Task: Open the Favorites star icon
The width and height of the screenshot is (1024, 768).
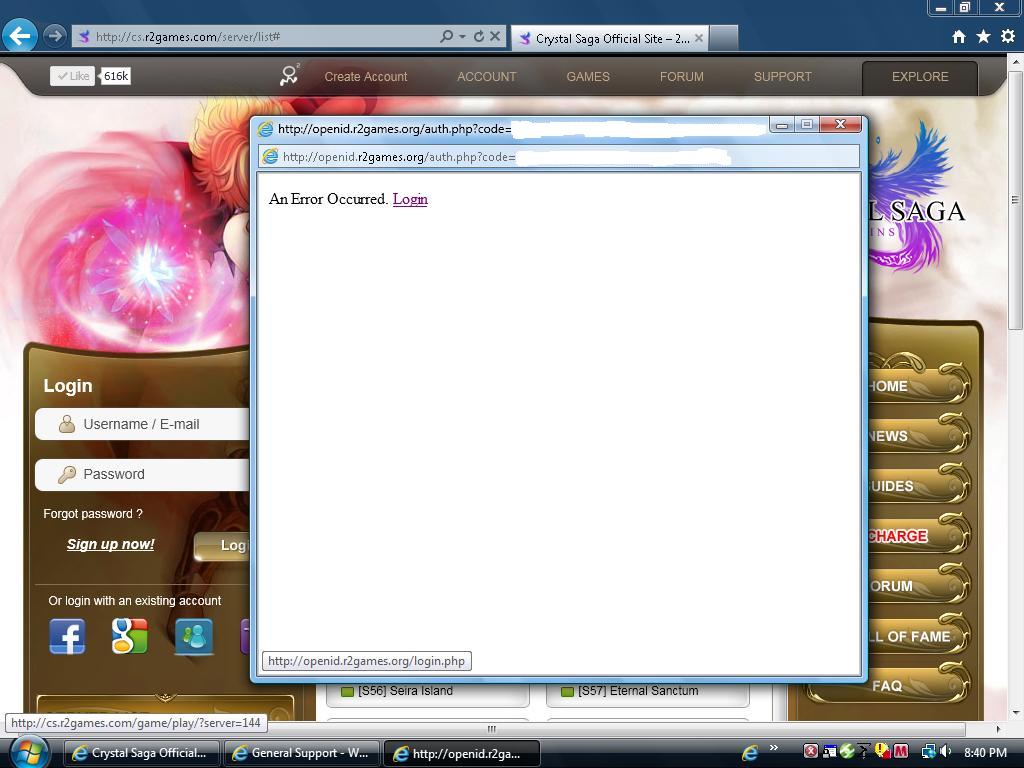Action: tap(983, 37)
